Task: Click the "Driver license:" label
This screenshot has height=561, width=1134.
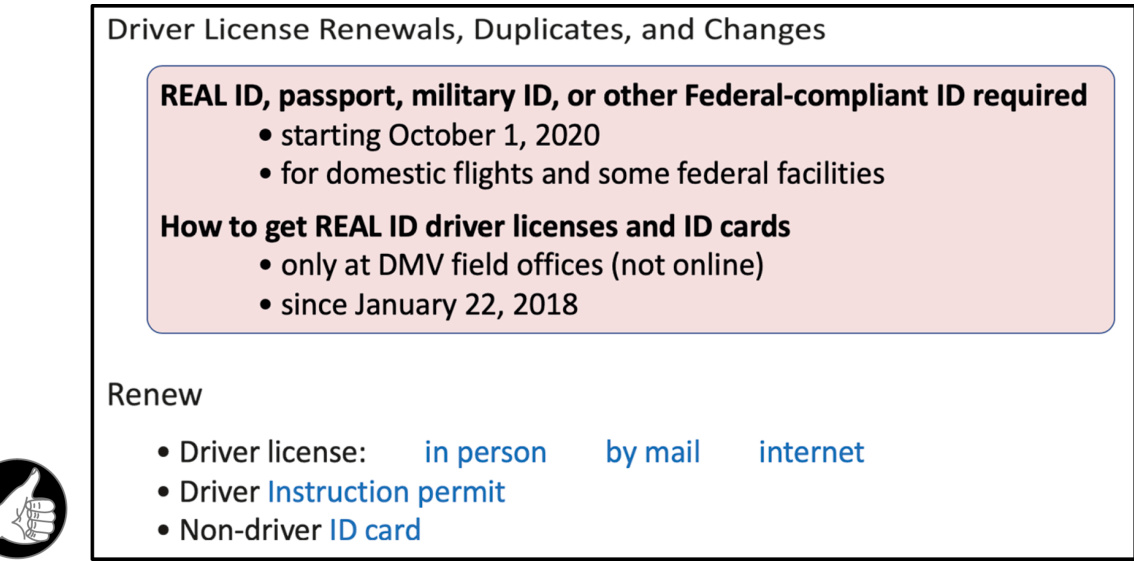Action: point(273,453)
